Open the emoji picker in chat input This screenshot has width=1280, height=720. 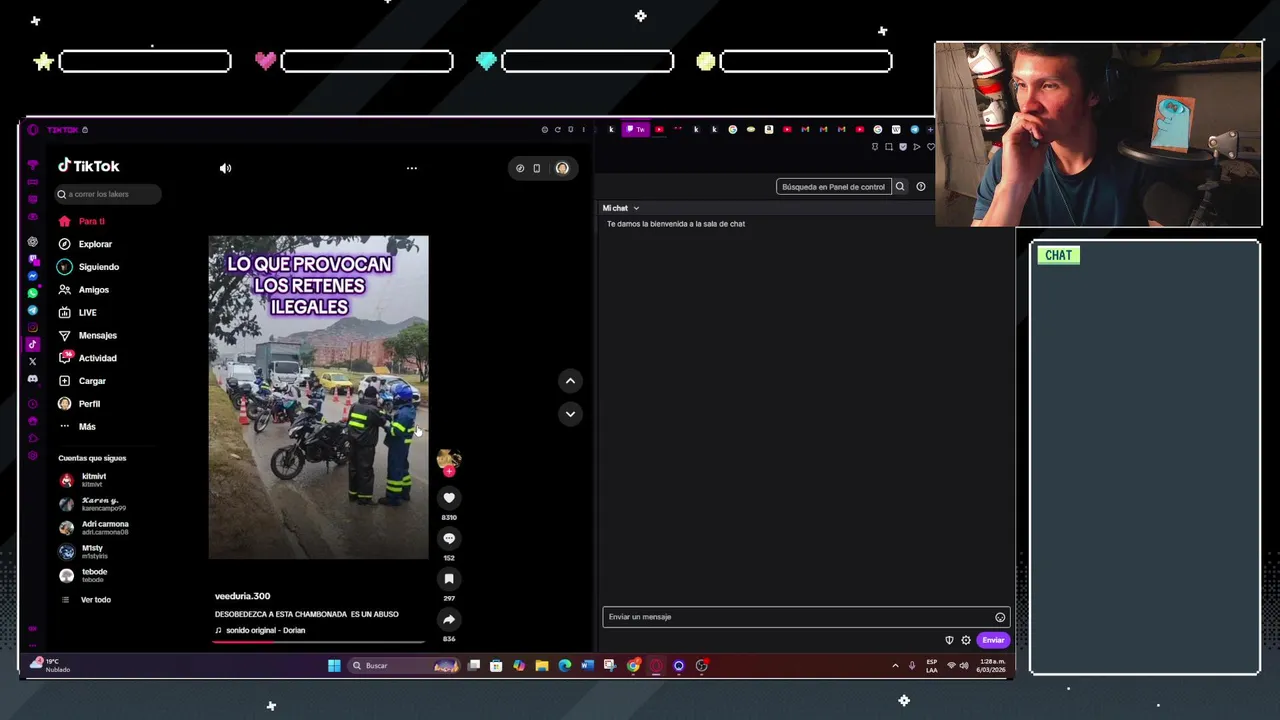pos(1000,617)
